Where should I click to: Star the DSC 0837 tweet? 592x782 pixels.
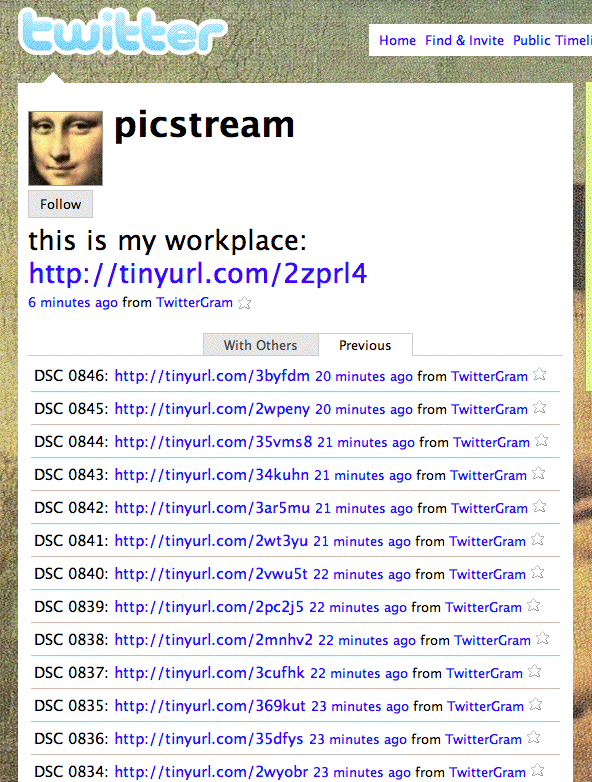point(535,672)
